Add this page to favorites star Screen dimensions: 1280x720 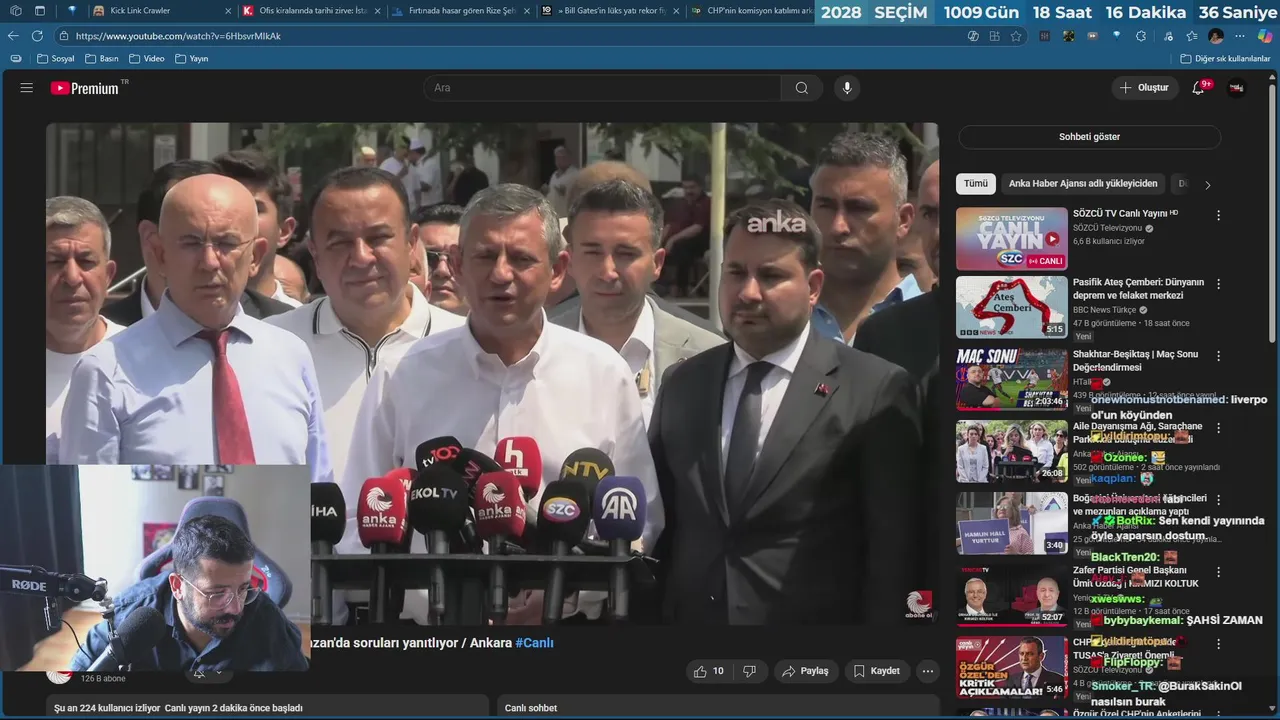tap(1016, 36)
